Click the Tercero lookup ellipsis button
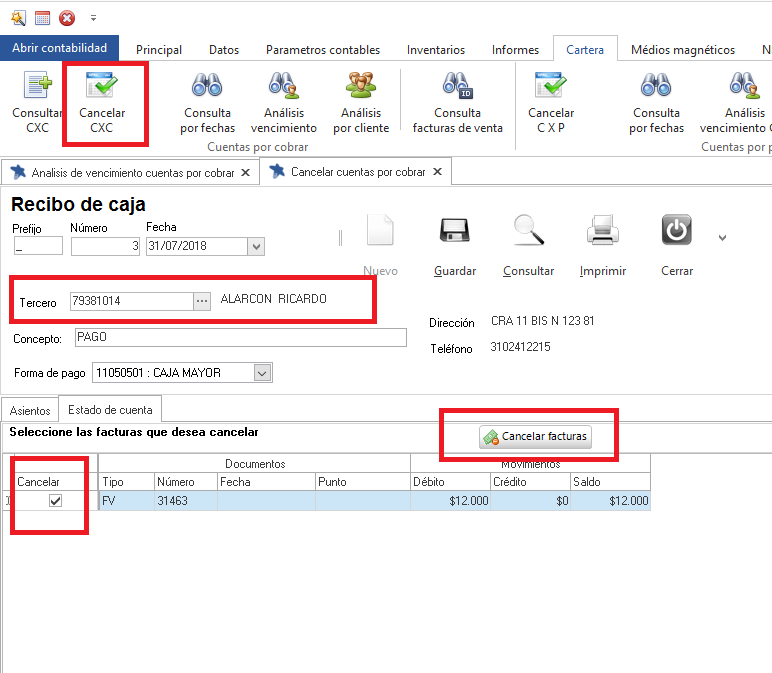The height and width of the screenshot is (673, 772). (x=202, y=301)
